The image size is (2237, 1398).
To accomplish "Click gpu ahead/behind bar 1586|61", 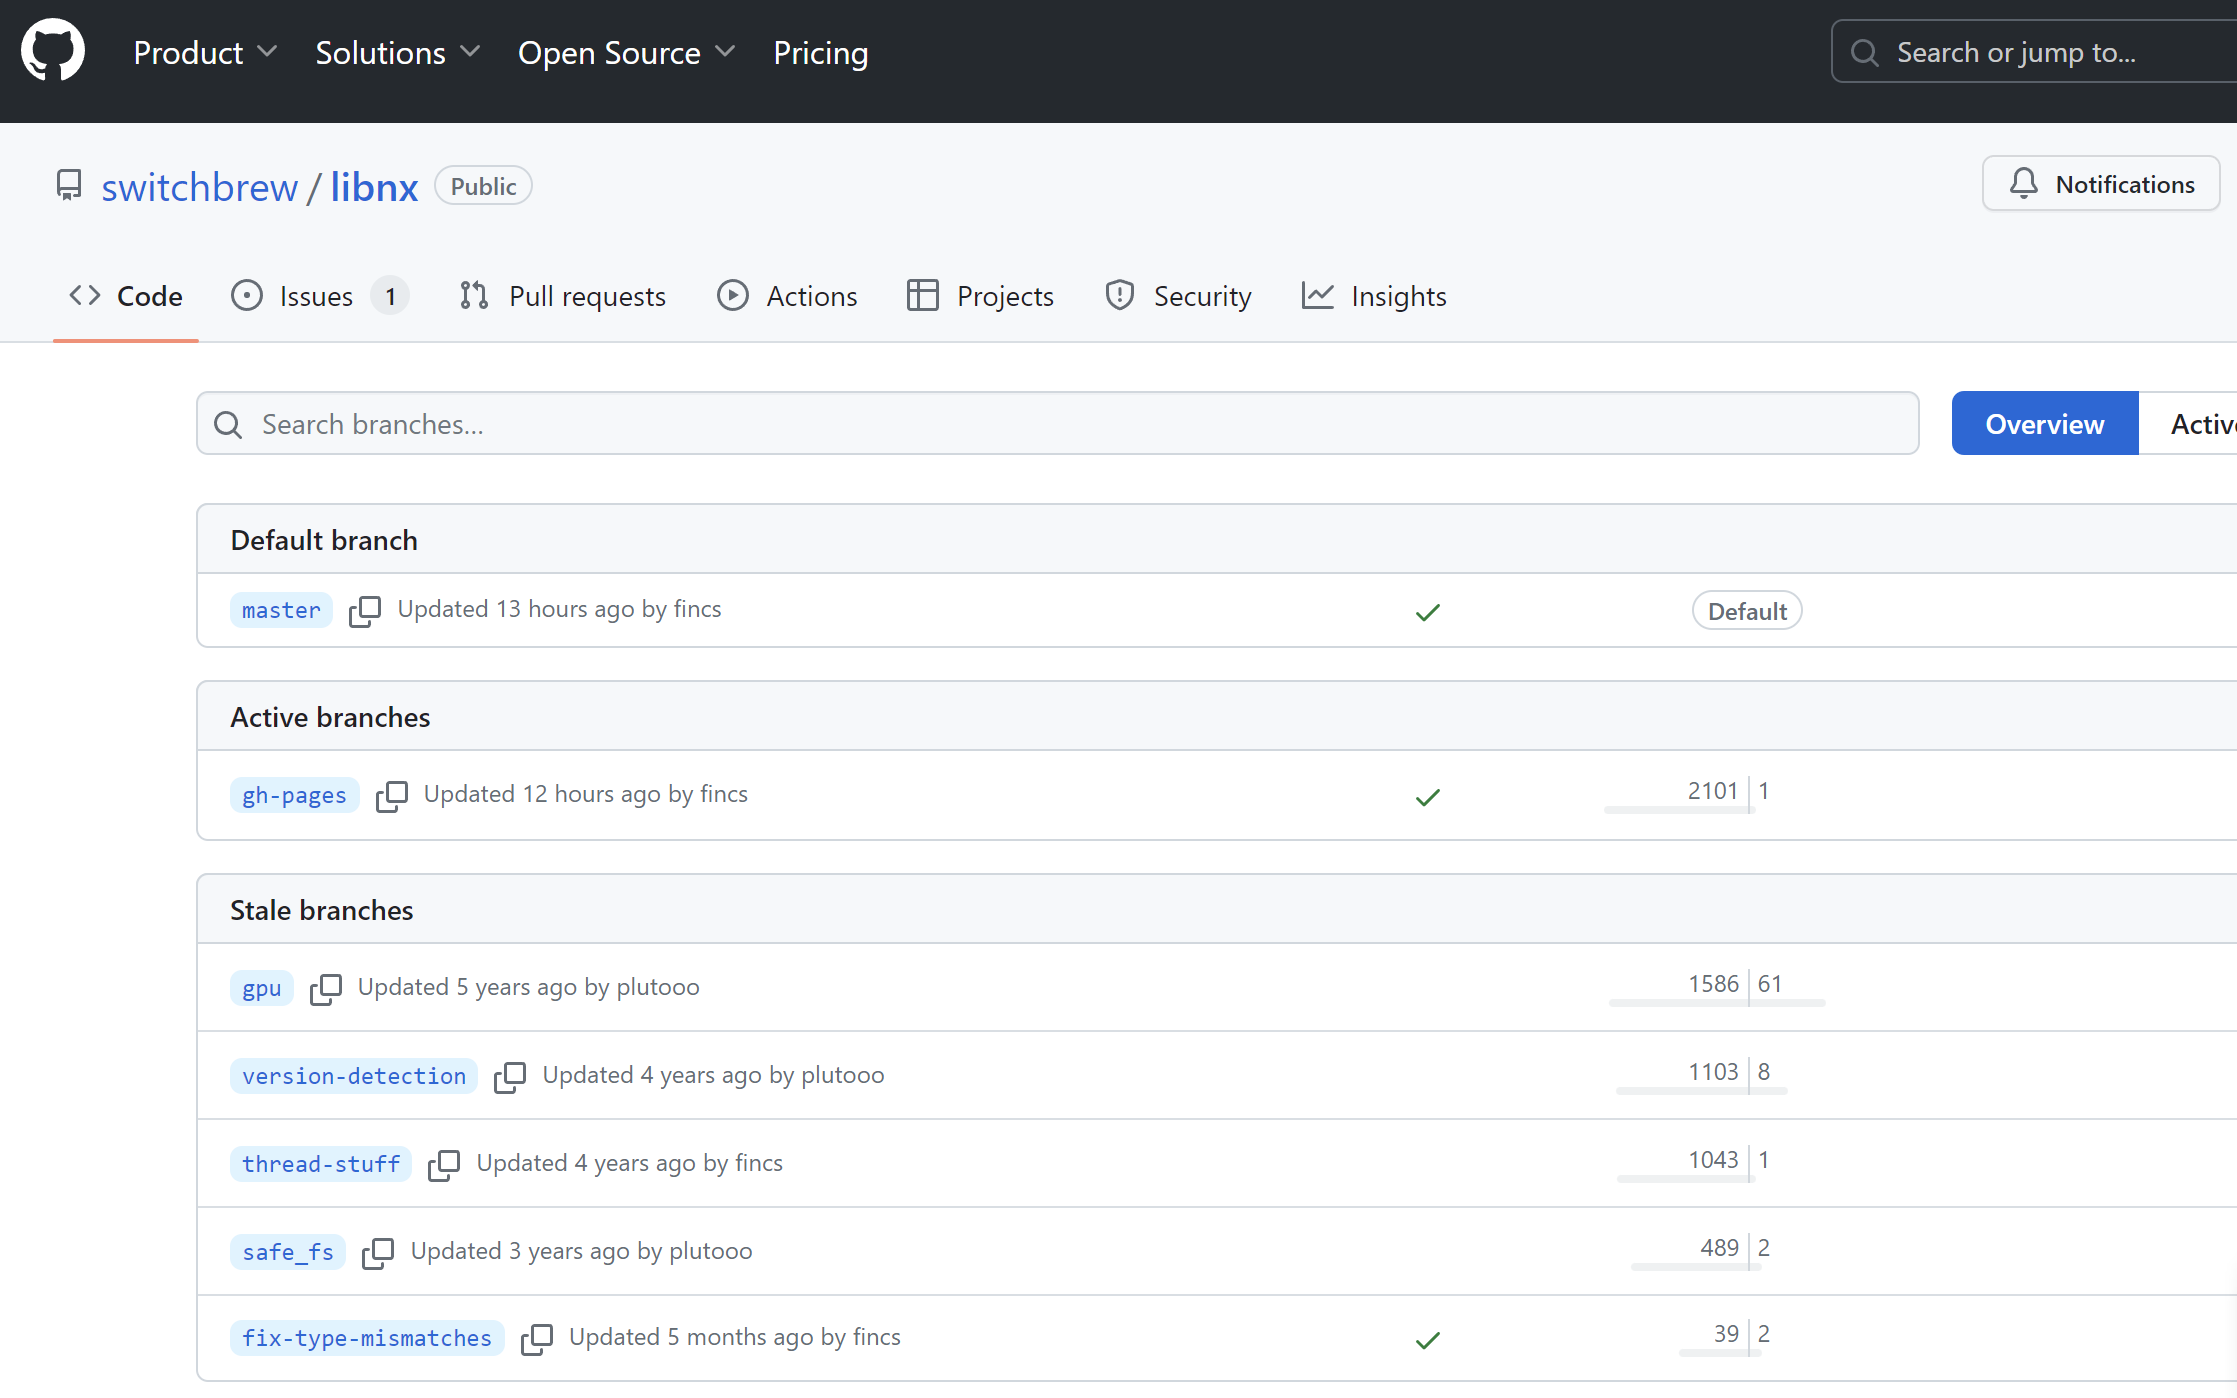I will (x=1717, y=988).
